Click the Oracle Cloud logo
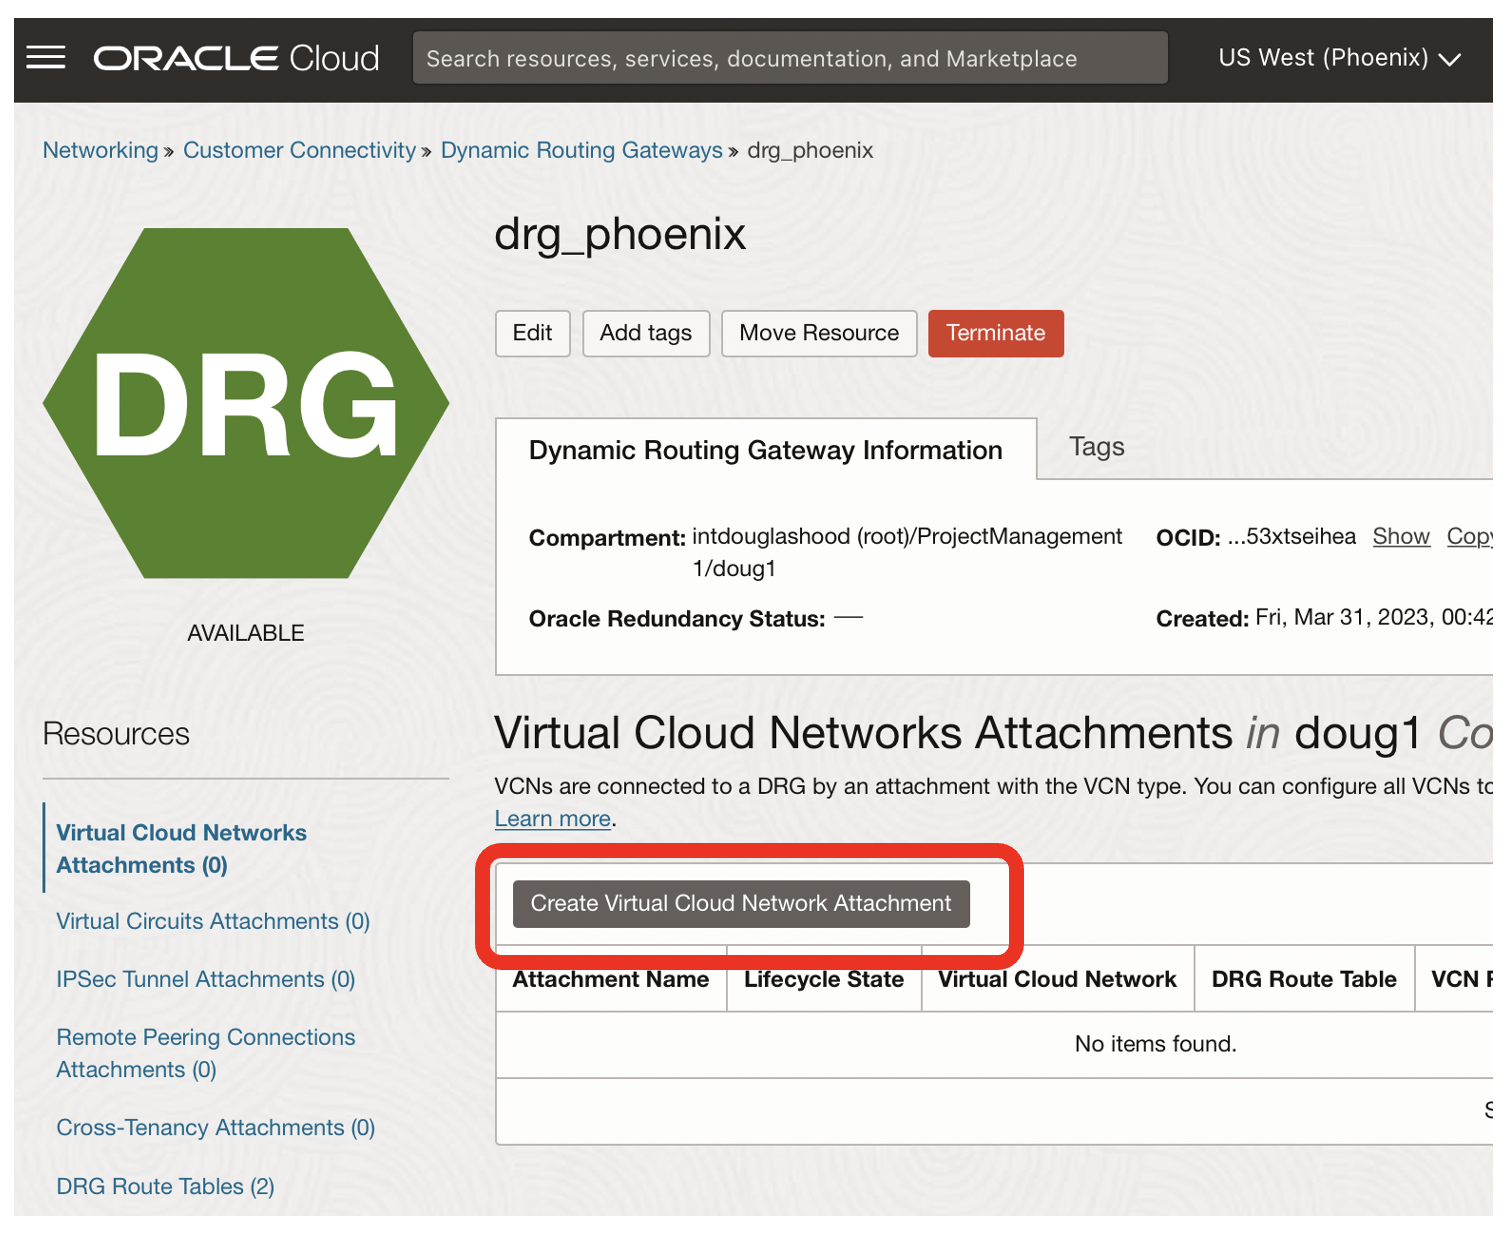1510x1238 pixels. pyautogui.click(x=237, y=58)
